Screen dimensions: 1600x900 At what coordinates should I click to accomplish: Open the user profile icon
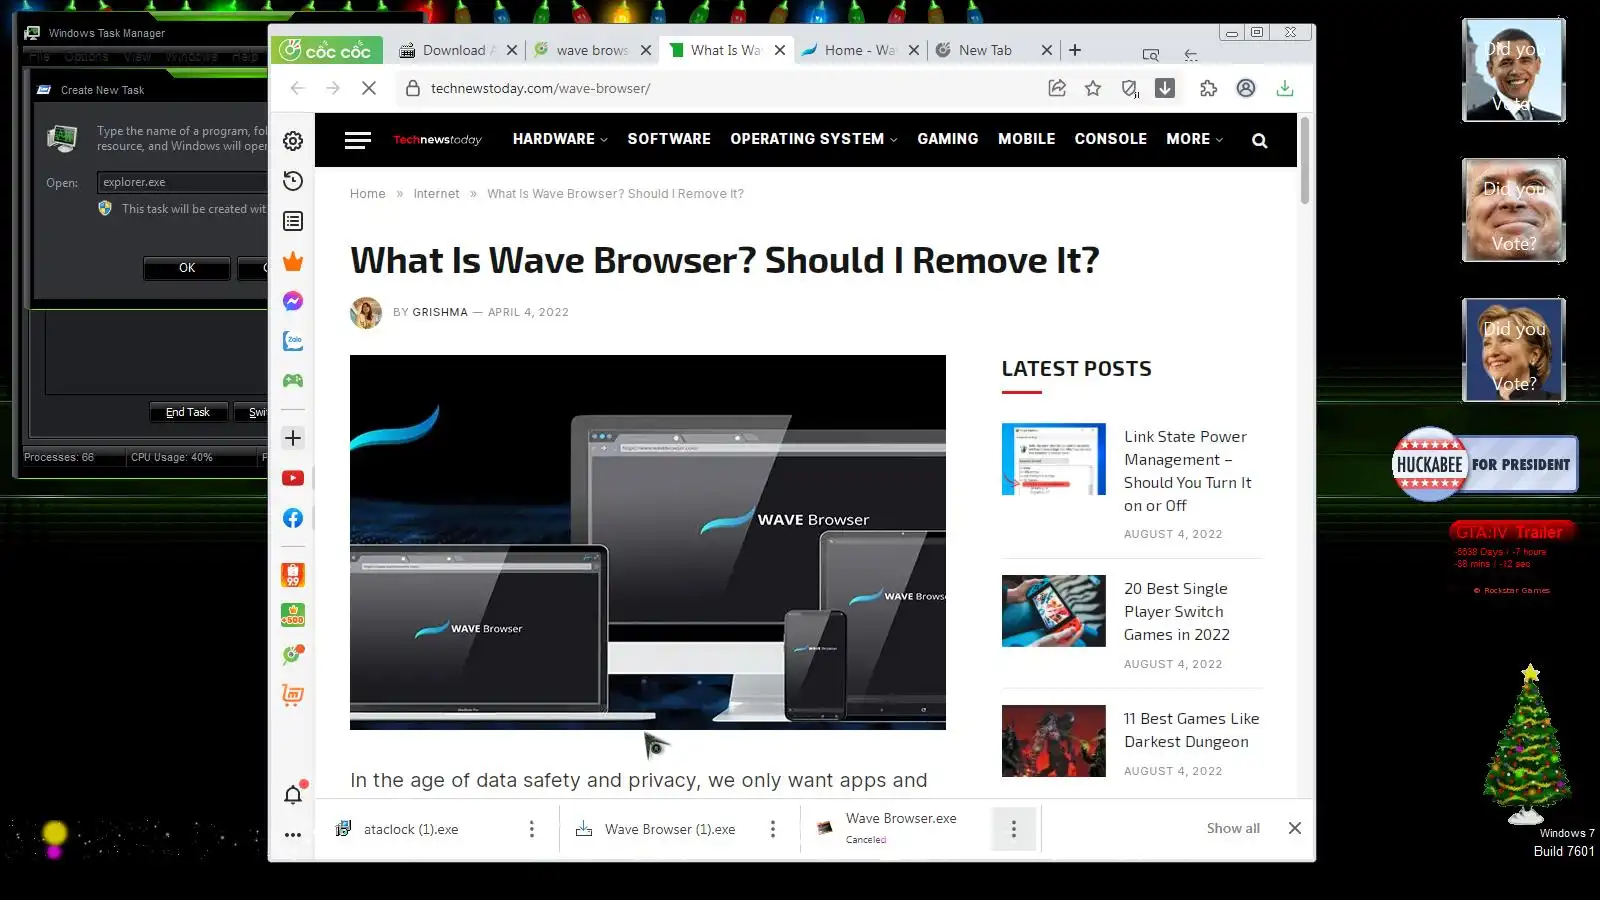pos(1246,88)
